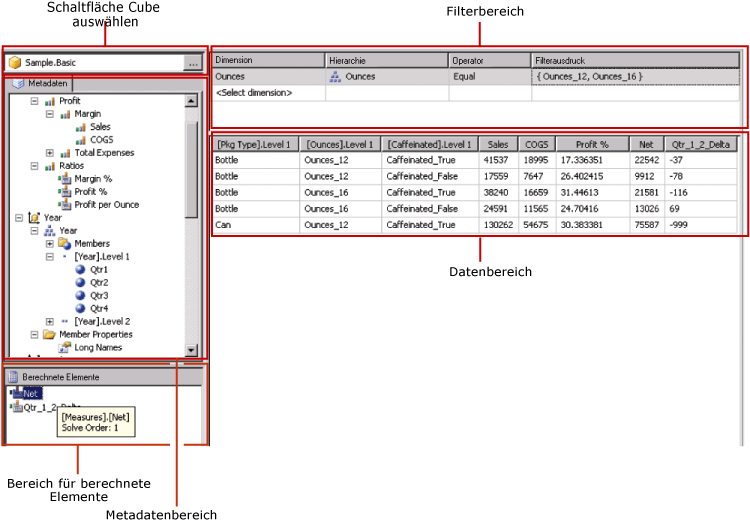Click the <Select dimension> filter cell

click(268, 93)
